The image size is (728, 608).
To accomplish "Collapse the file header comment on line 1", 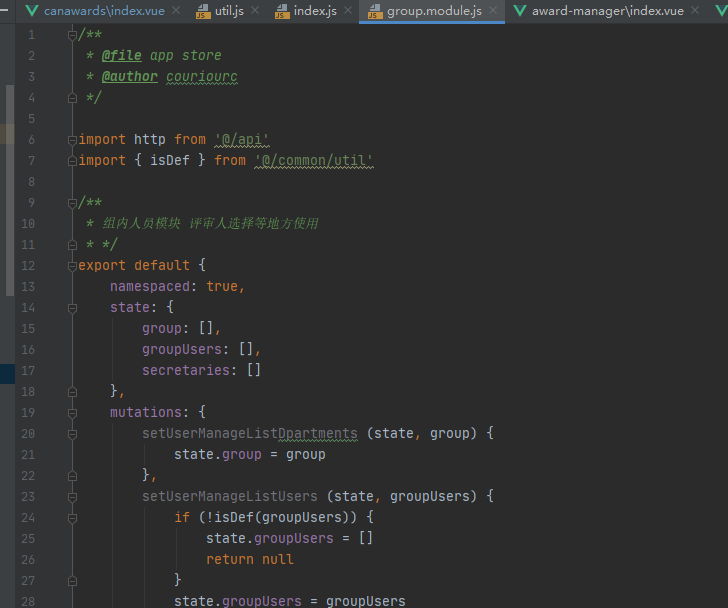I will pos(72,35).
